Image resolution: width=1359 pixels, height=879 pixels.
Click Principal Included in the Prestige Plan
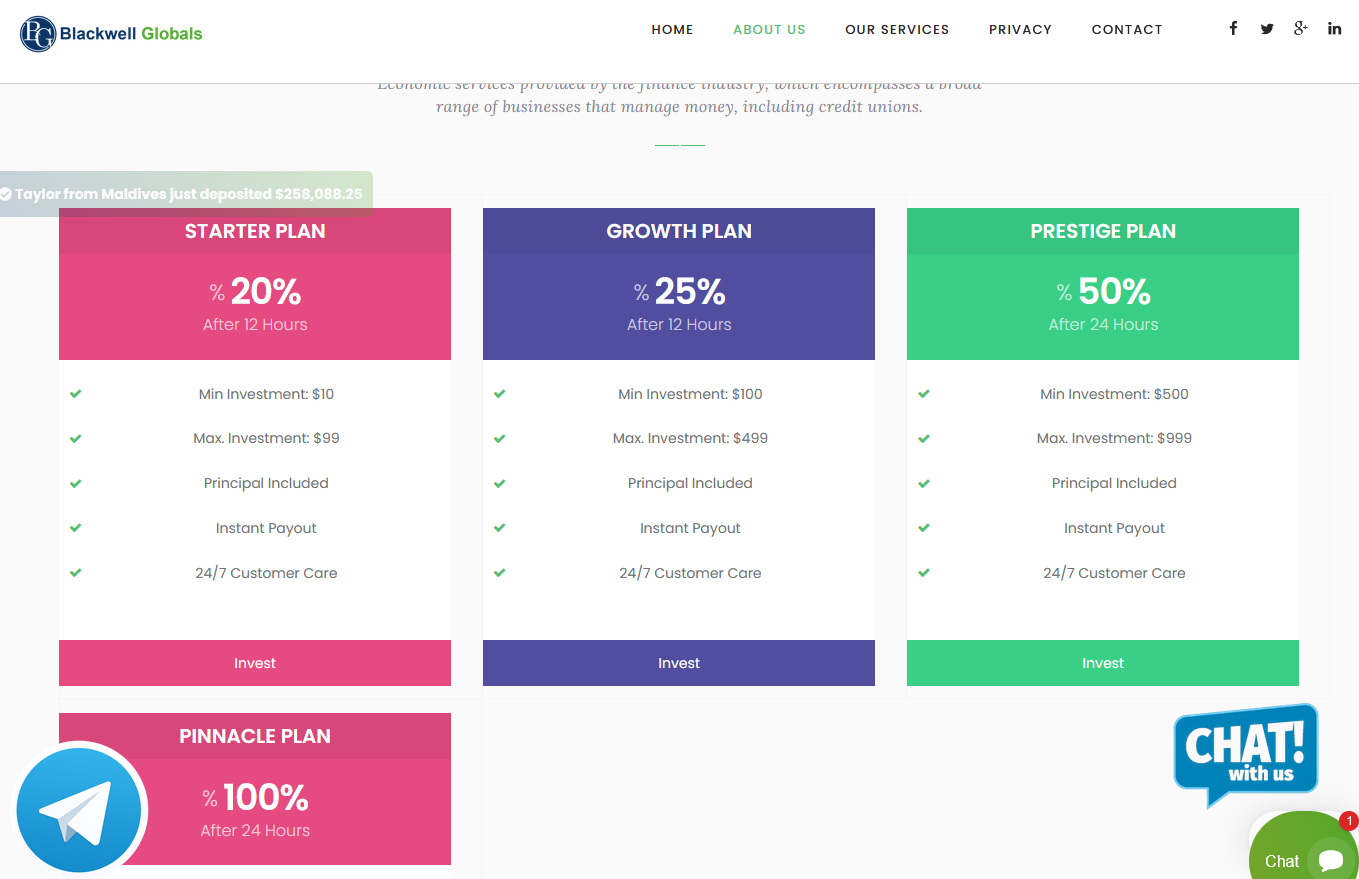coord(1114,483)
